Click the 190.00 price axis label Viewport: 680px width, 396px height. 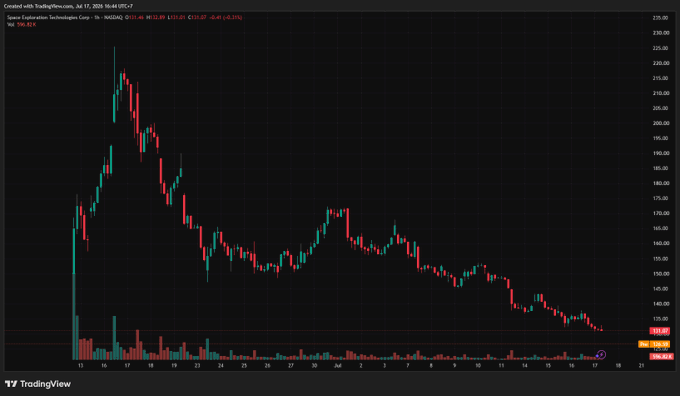click(660, 153)
